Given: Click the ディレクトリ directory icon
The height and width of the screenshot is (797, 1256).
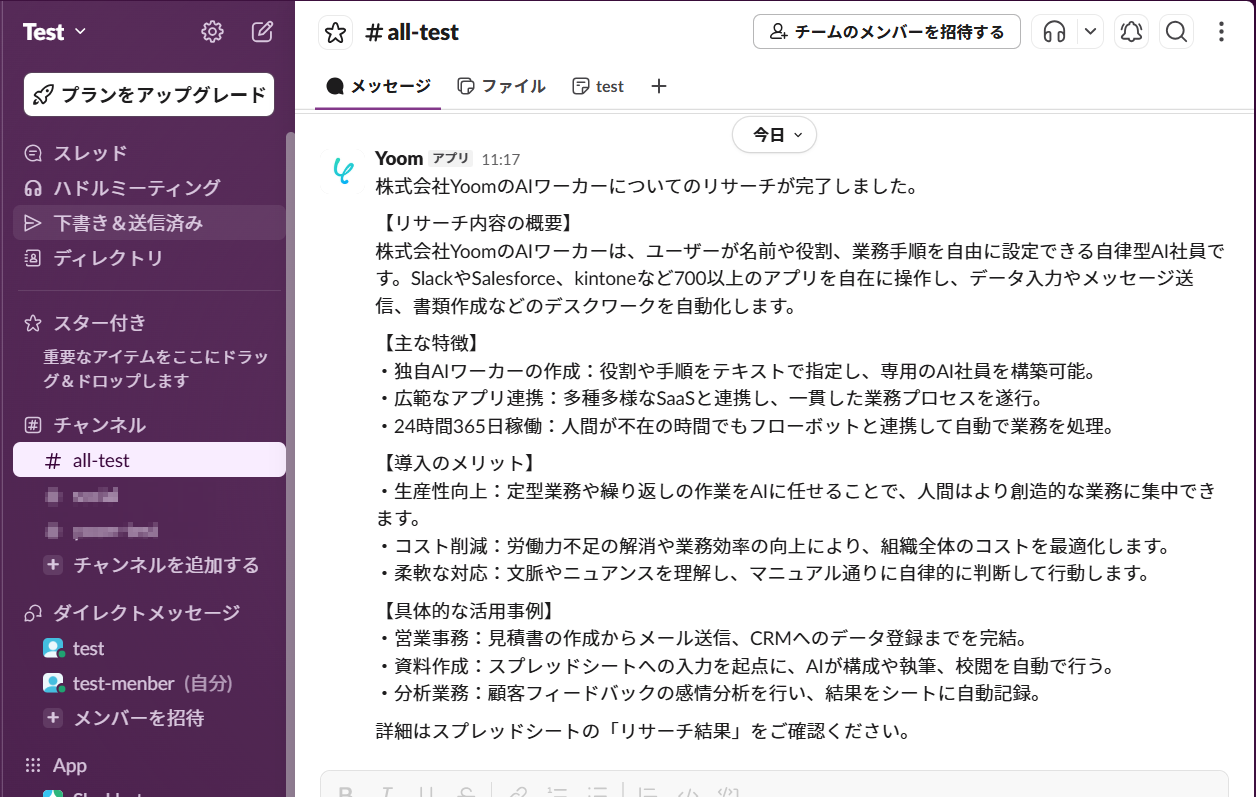Looking at the screenshot, I should coord(33,258).
